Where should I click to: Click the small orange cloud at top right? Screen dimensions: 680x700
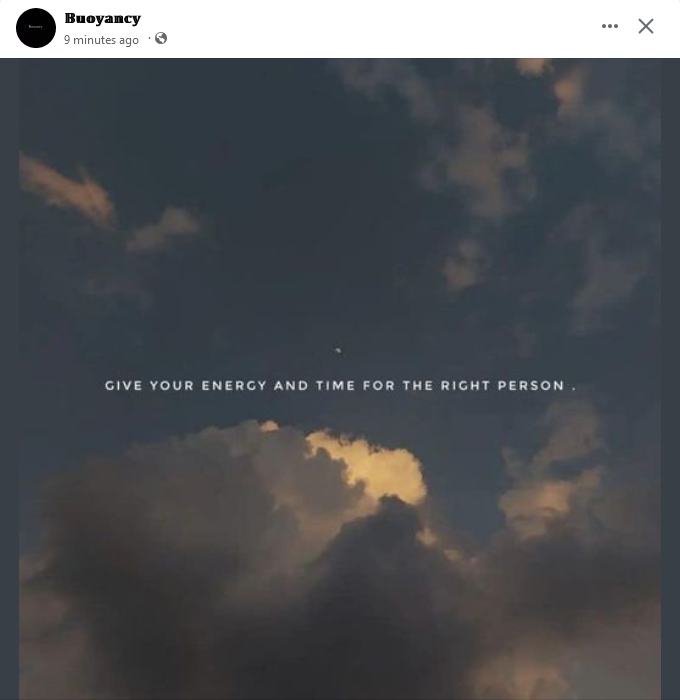click(533, 67)
